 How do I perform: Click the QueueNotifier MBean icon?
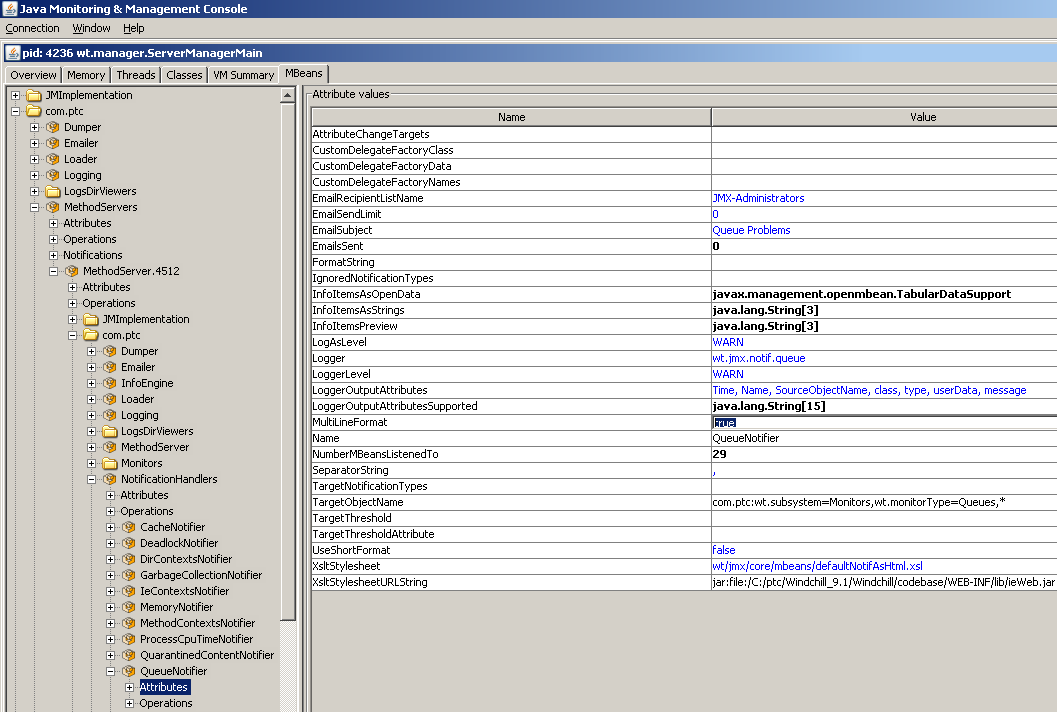click(x=129, y=672)
